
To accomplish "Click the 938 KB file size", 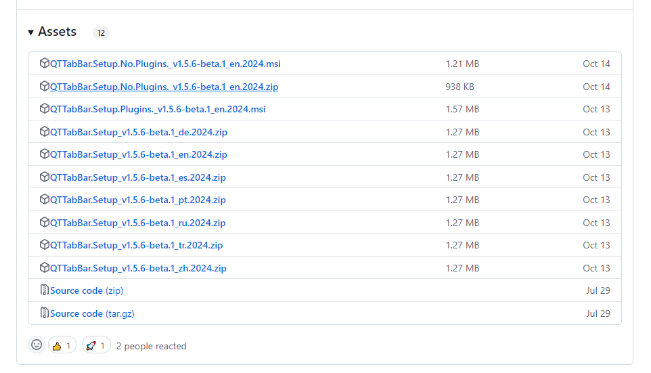I will [460, 86].
